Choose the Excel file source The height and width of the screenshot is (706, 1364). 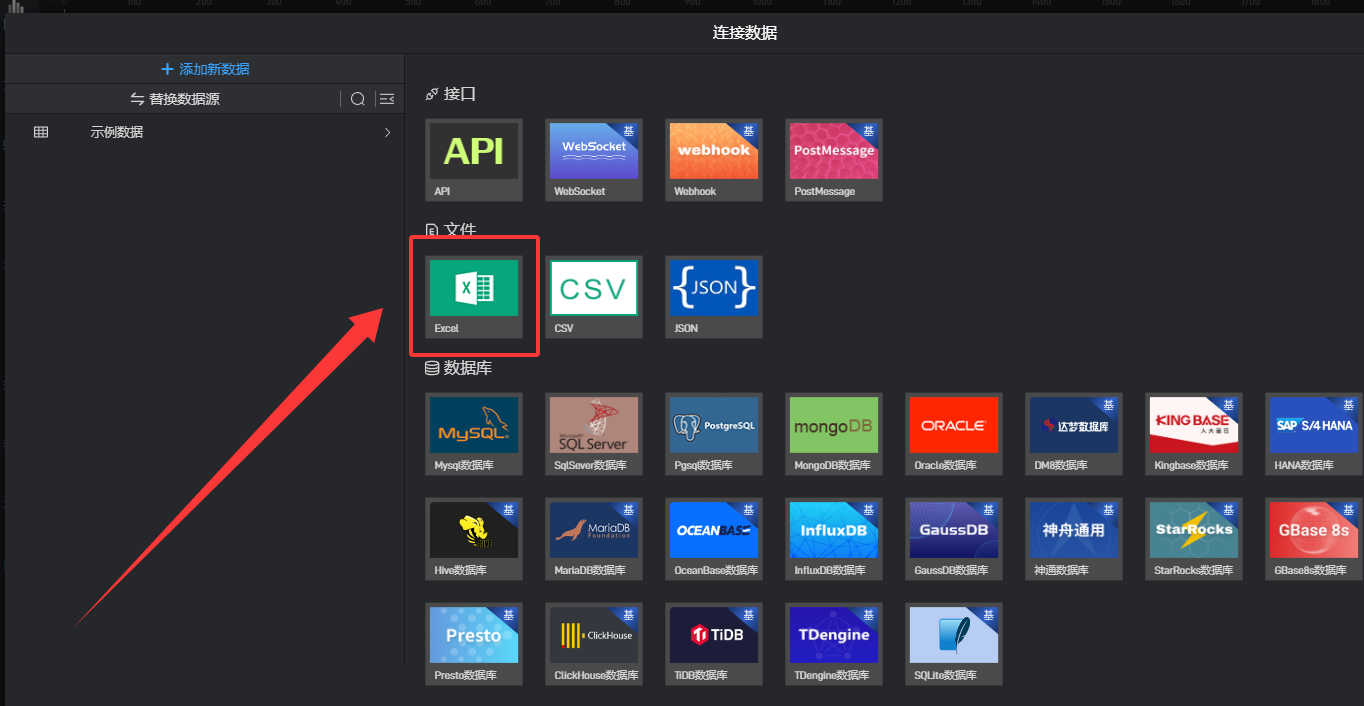click(x=474, y=297)
